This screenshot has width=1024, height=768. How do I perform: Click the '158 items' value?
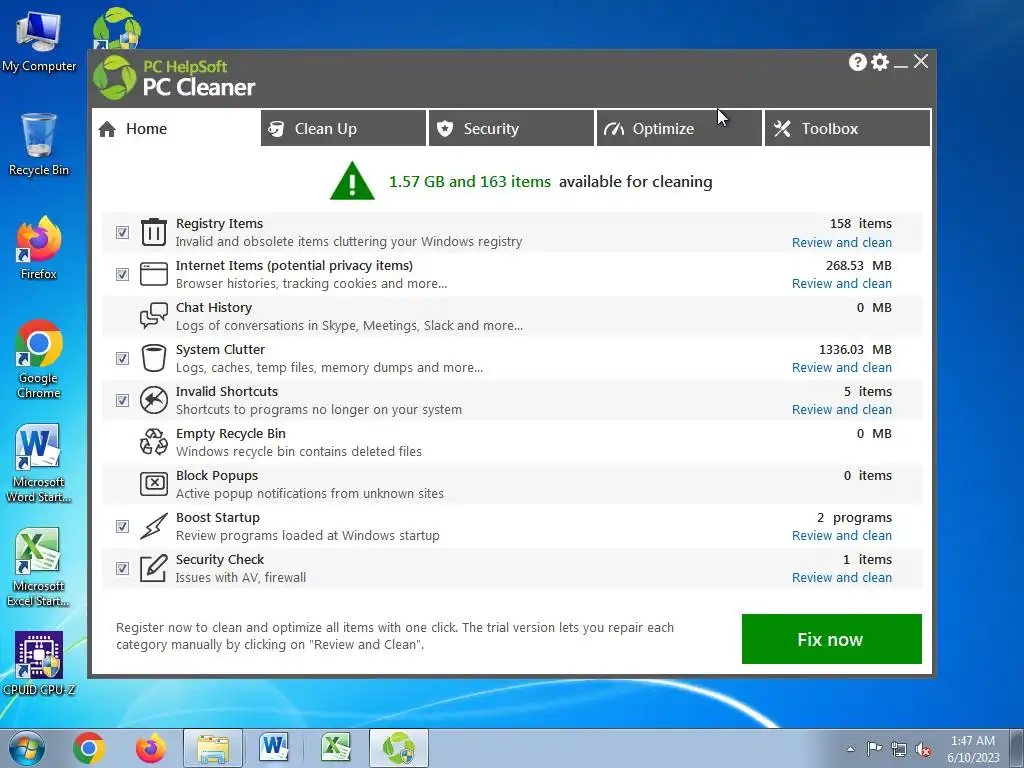tap(861, 223)
